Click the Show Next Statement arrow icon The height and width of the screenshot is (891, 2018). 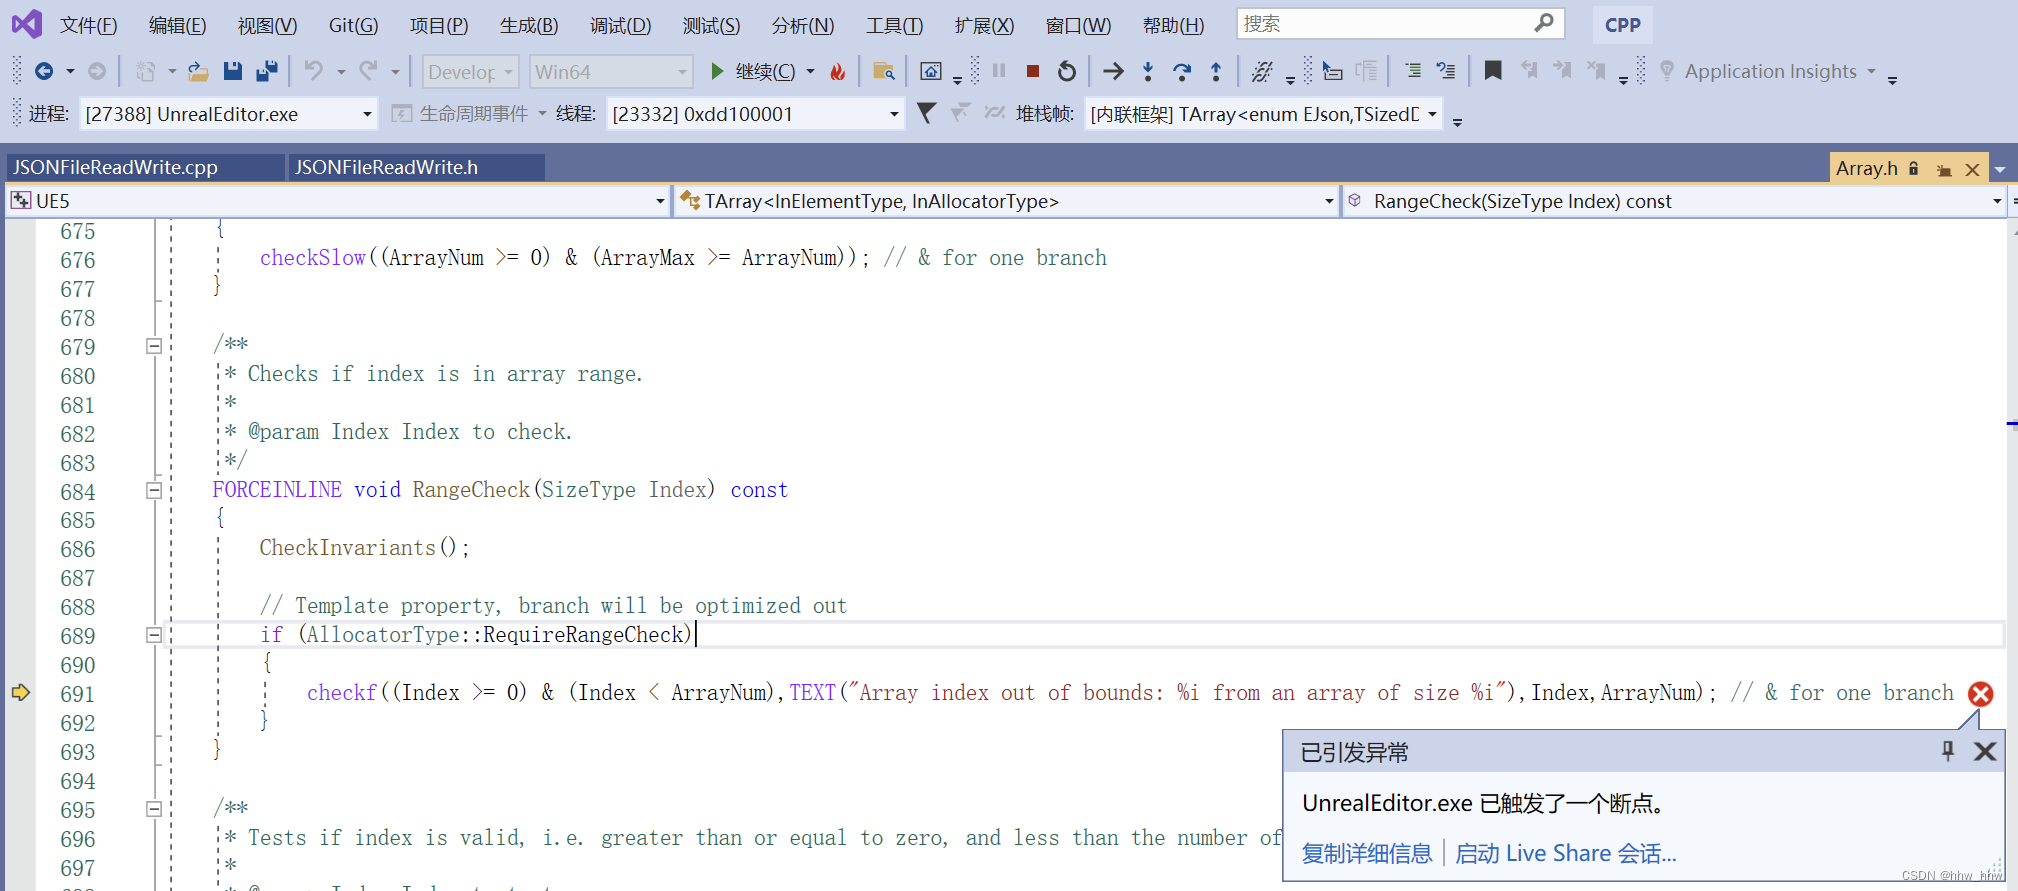pyautogui.click(x=1113, y=71)
